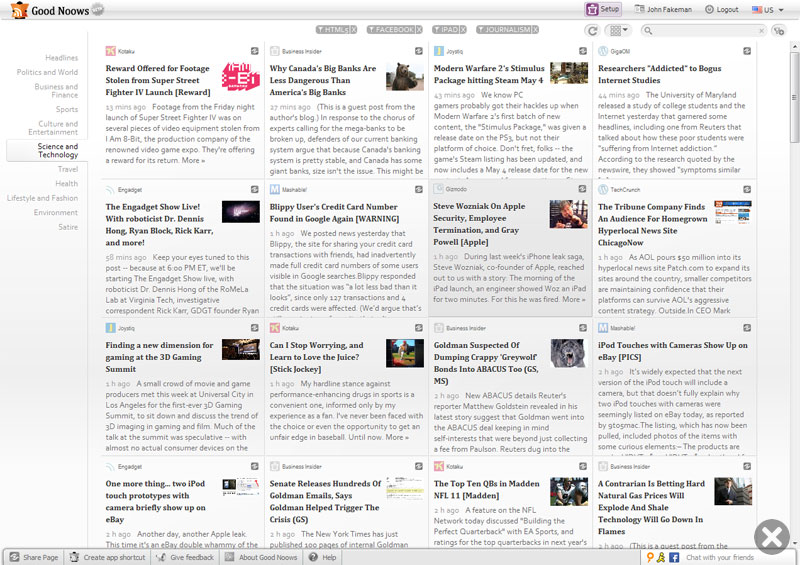The height and width of the screenshot is (565, 800).
Task: Click the Setup button
Action: tap(603, 9)
